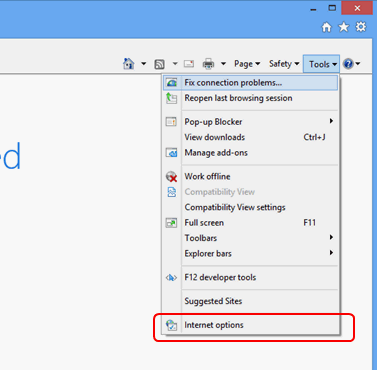Open the Explorer bars submenu
Viewport: 377px width, 370px height.
click(x=250, y=253)
